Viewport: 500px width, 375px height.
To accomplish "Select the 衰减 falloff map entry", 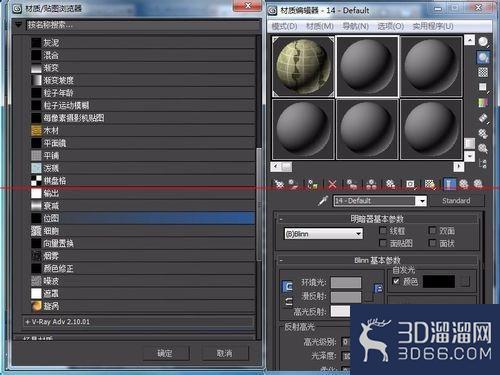I will [x=143, y=206].
